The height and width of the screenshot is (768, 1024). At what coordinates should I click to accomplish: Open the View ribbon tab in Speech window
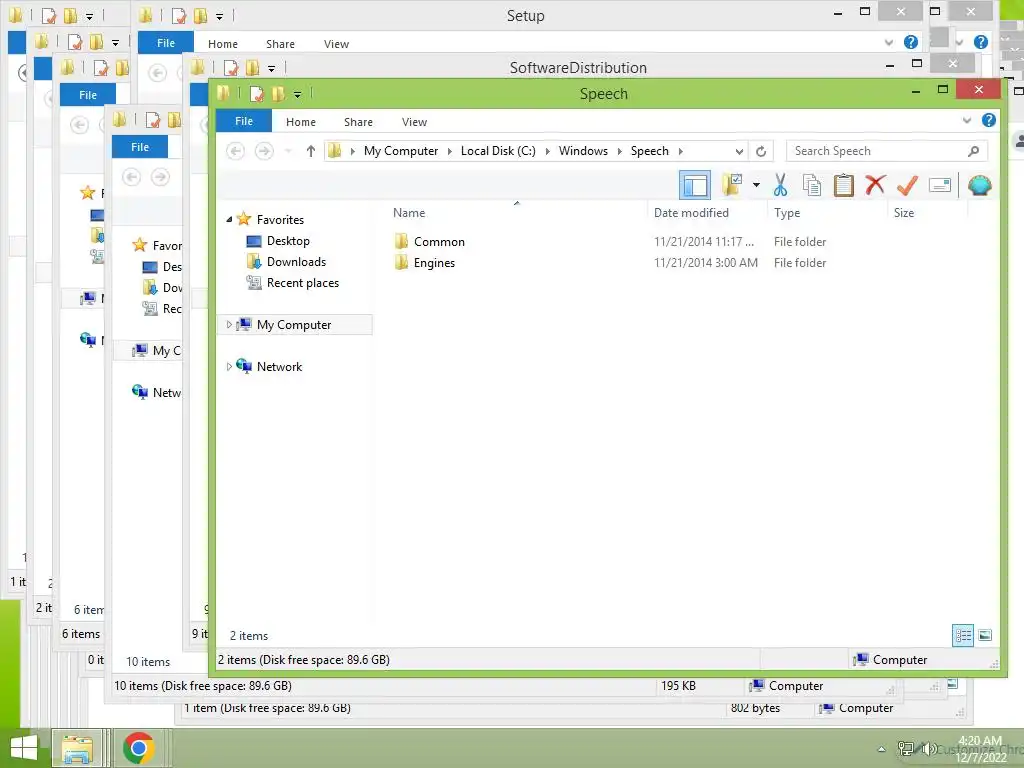[414, 121]
